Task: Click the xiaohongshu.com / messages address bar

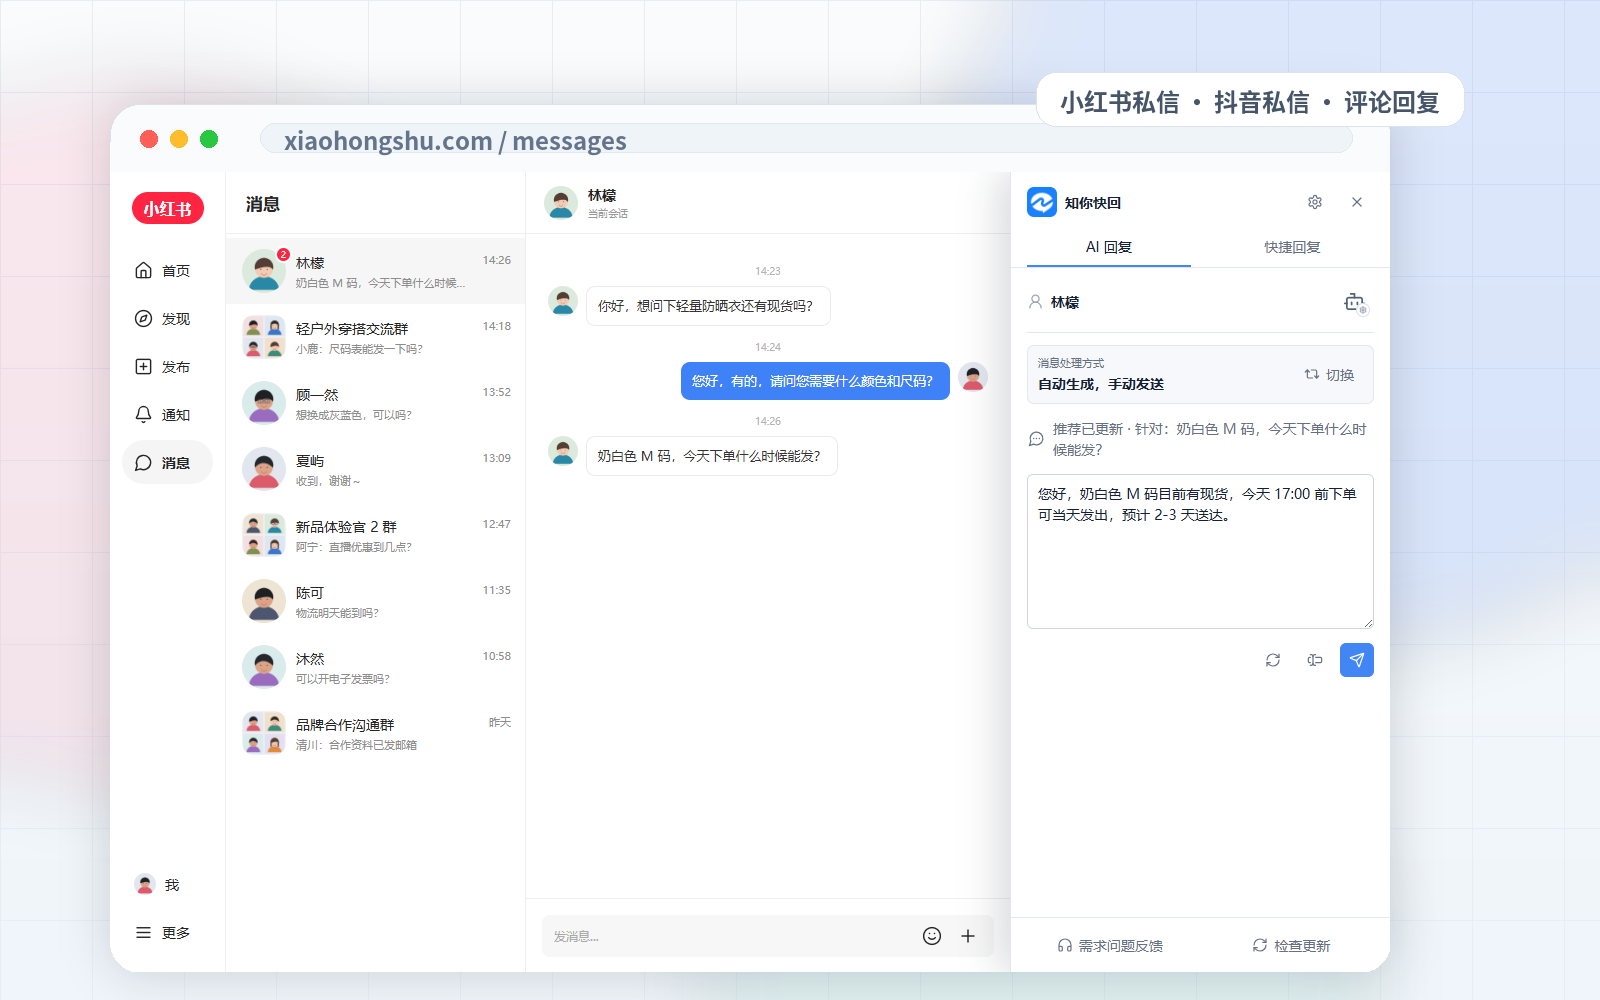Action: pos(806,140)
